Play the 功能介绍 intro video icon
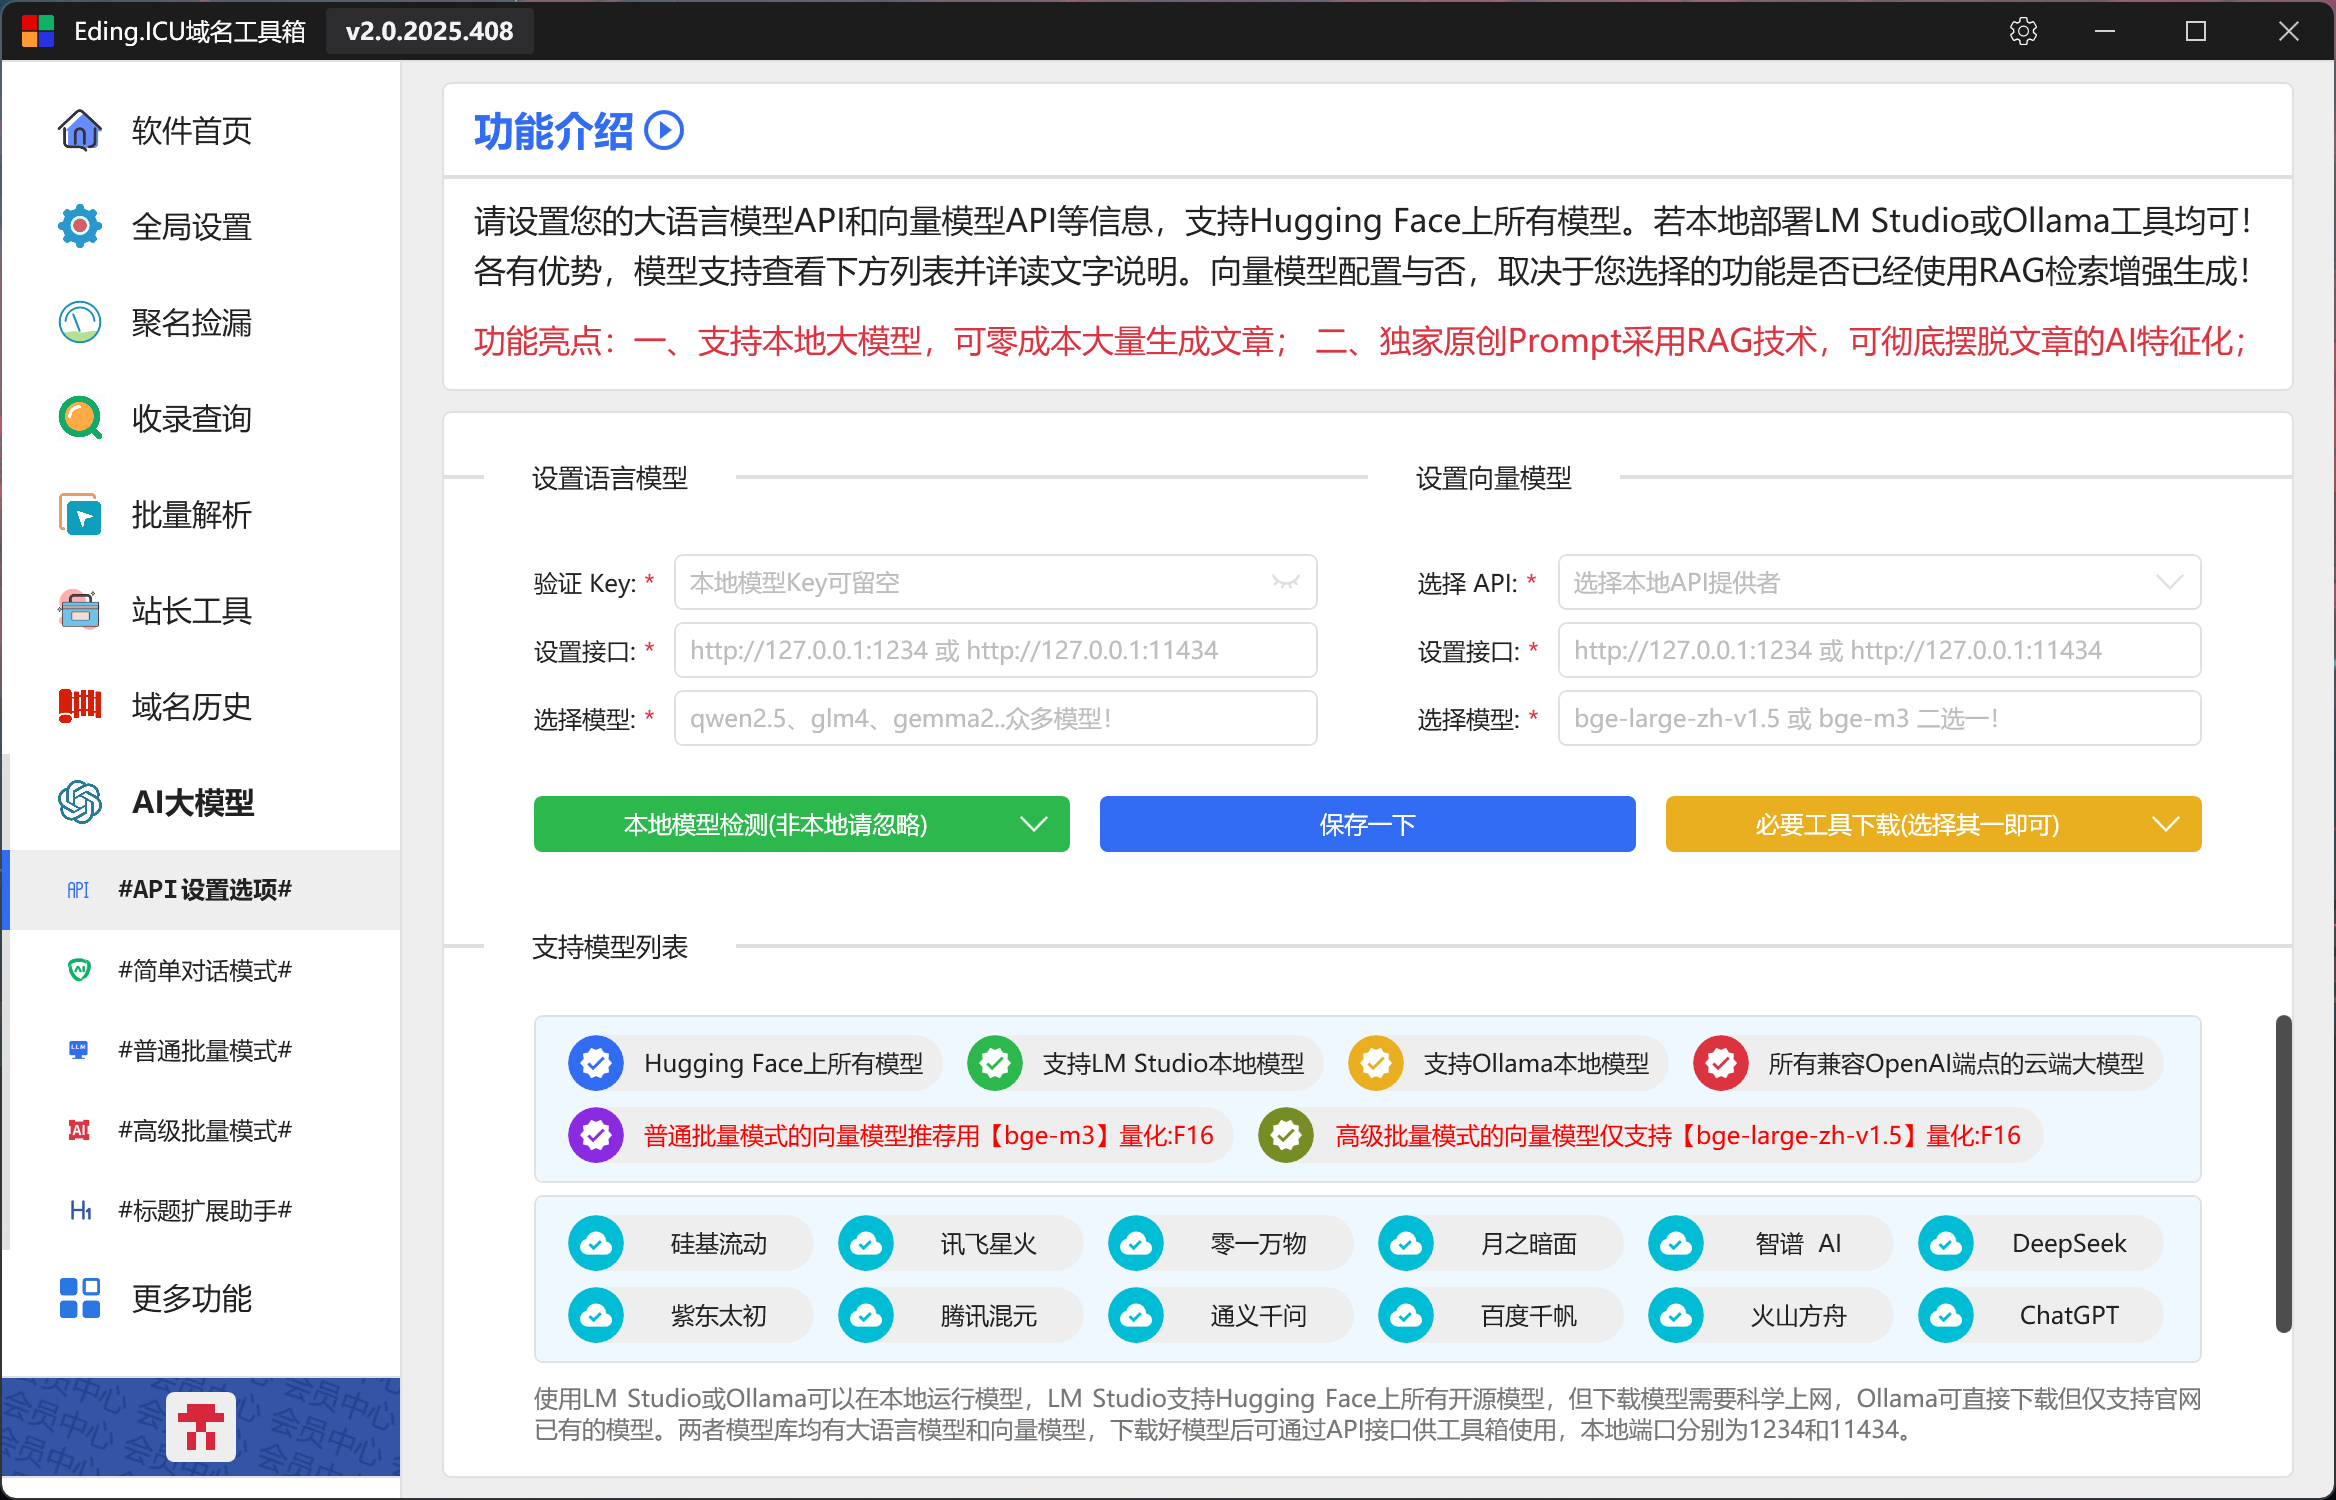The height and width of the screenshot is (1500, 2336). tap(664, 131)
